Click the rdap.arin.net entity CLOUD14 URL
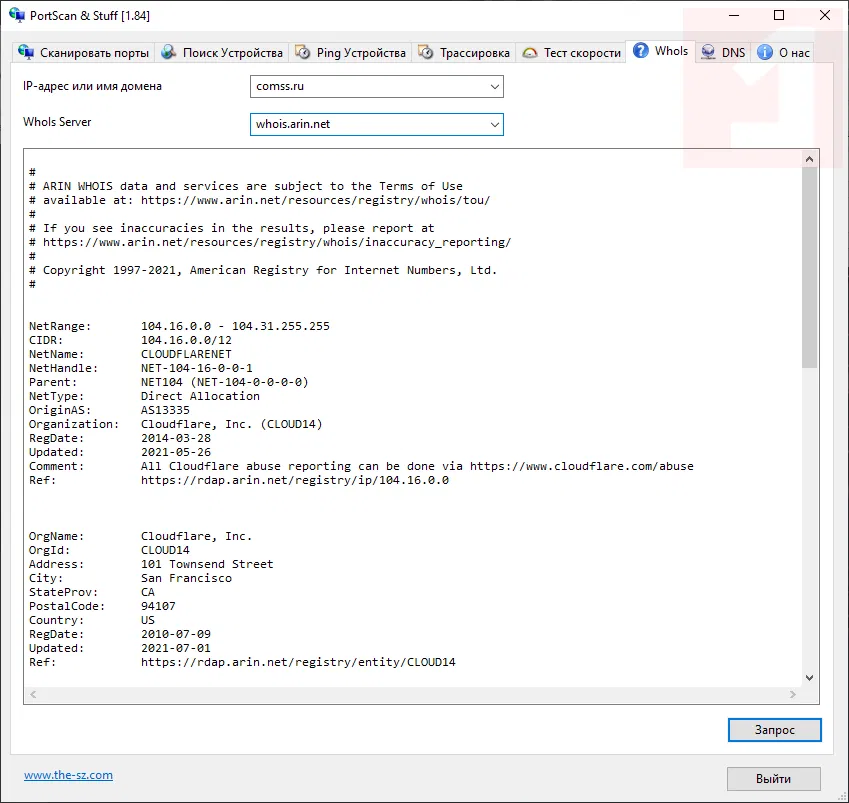This screenshot has width=849, height=803. [298, 662]
